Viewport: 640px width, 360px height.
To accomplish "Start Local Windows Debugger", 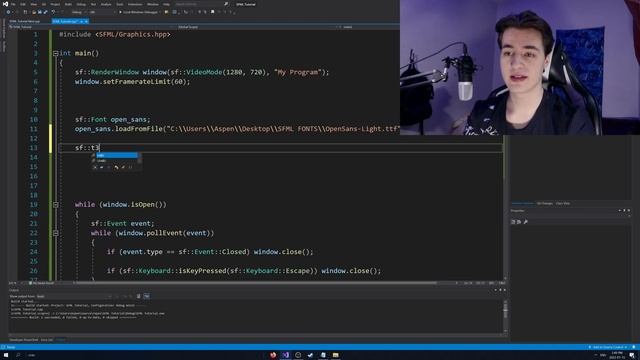I will click(138, 12).
